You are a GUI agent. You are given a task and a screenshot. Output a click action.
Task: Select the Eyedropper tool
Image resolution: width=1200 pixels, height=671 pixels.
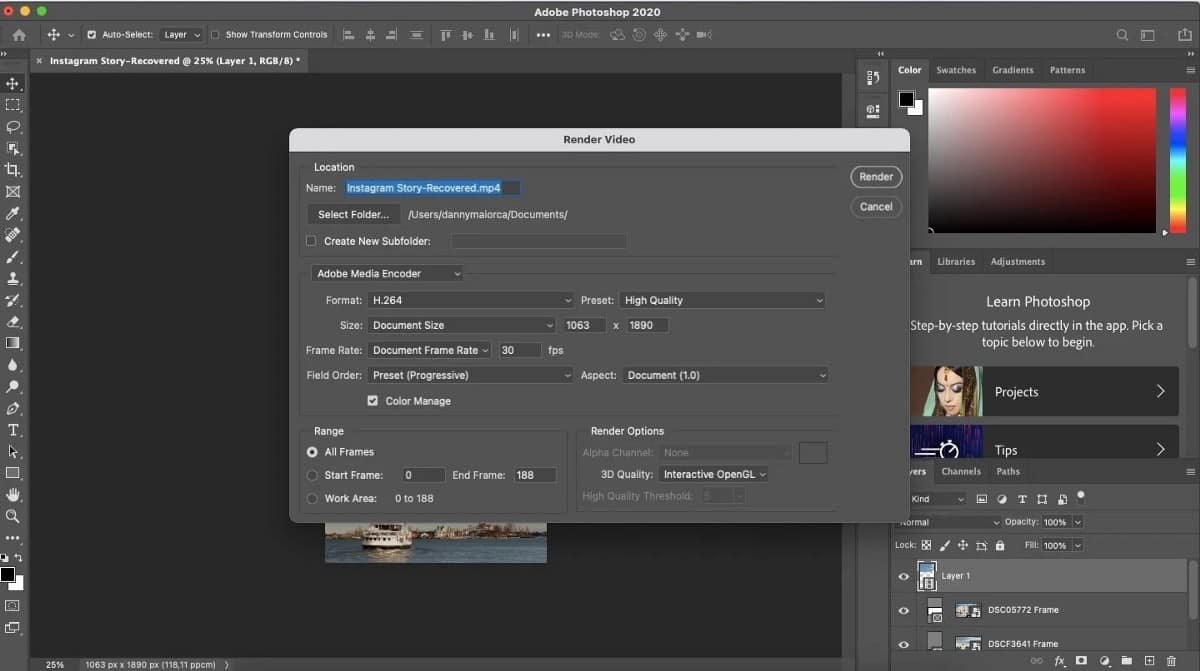[x=13, y=213]
